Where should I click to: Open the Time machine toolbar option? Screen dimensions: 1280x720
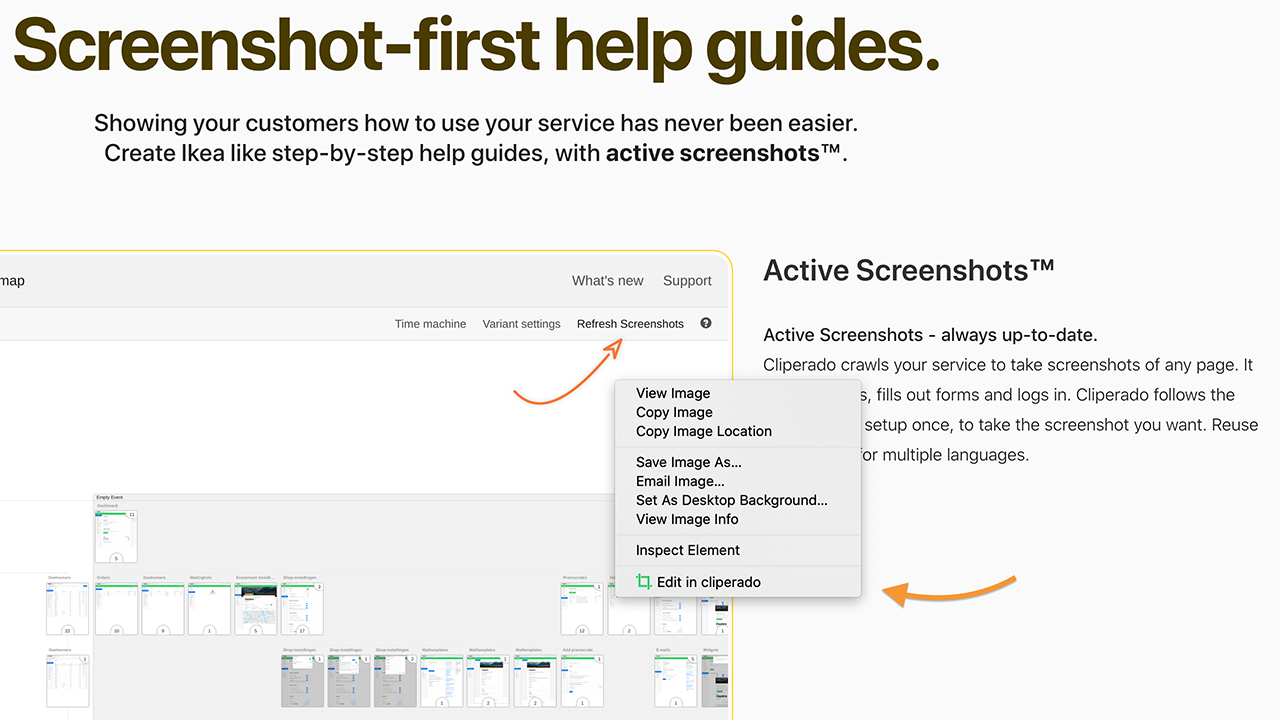click(x=430, y=324)
